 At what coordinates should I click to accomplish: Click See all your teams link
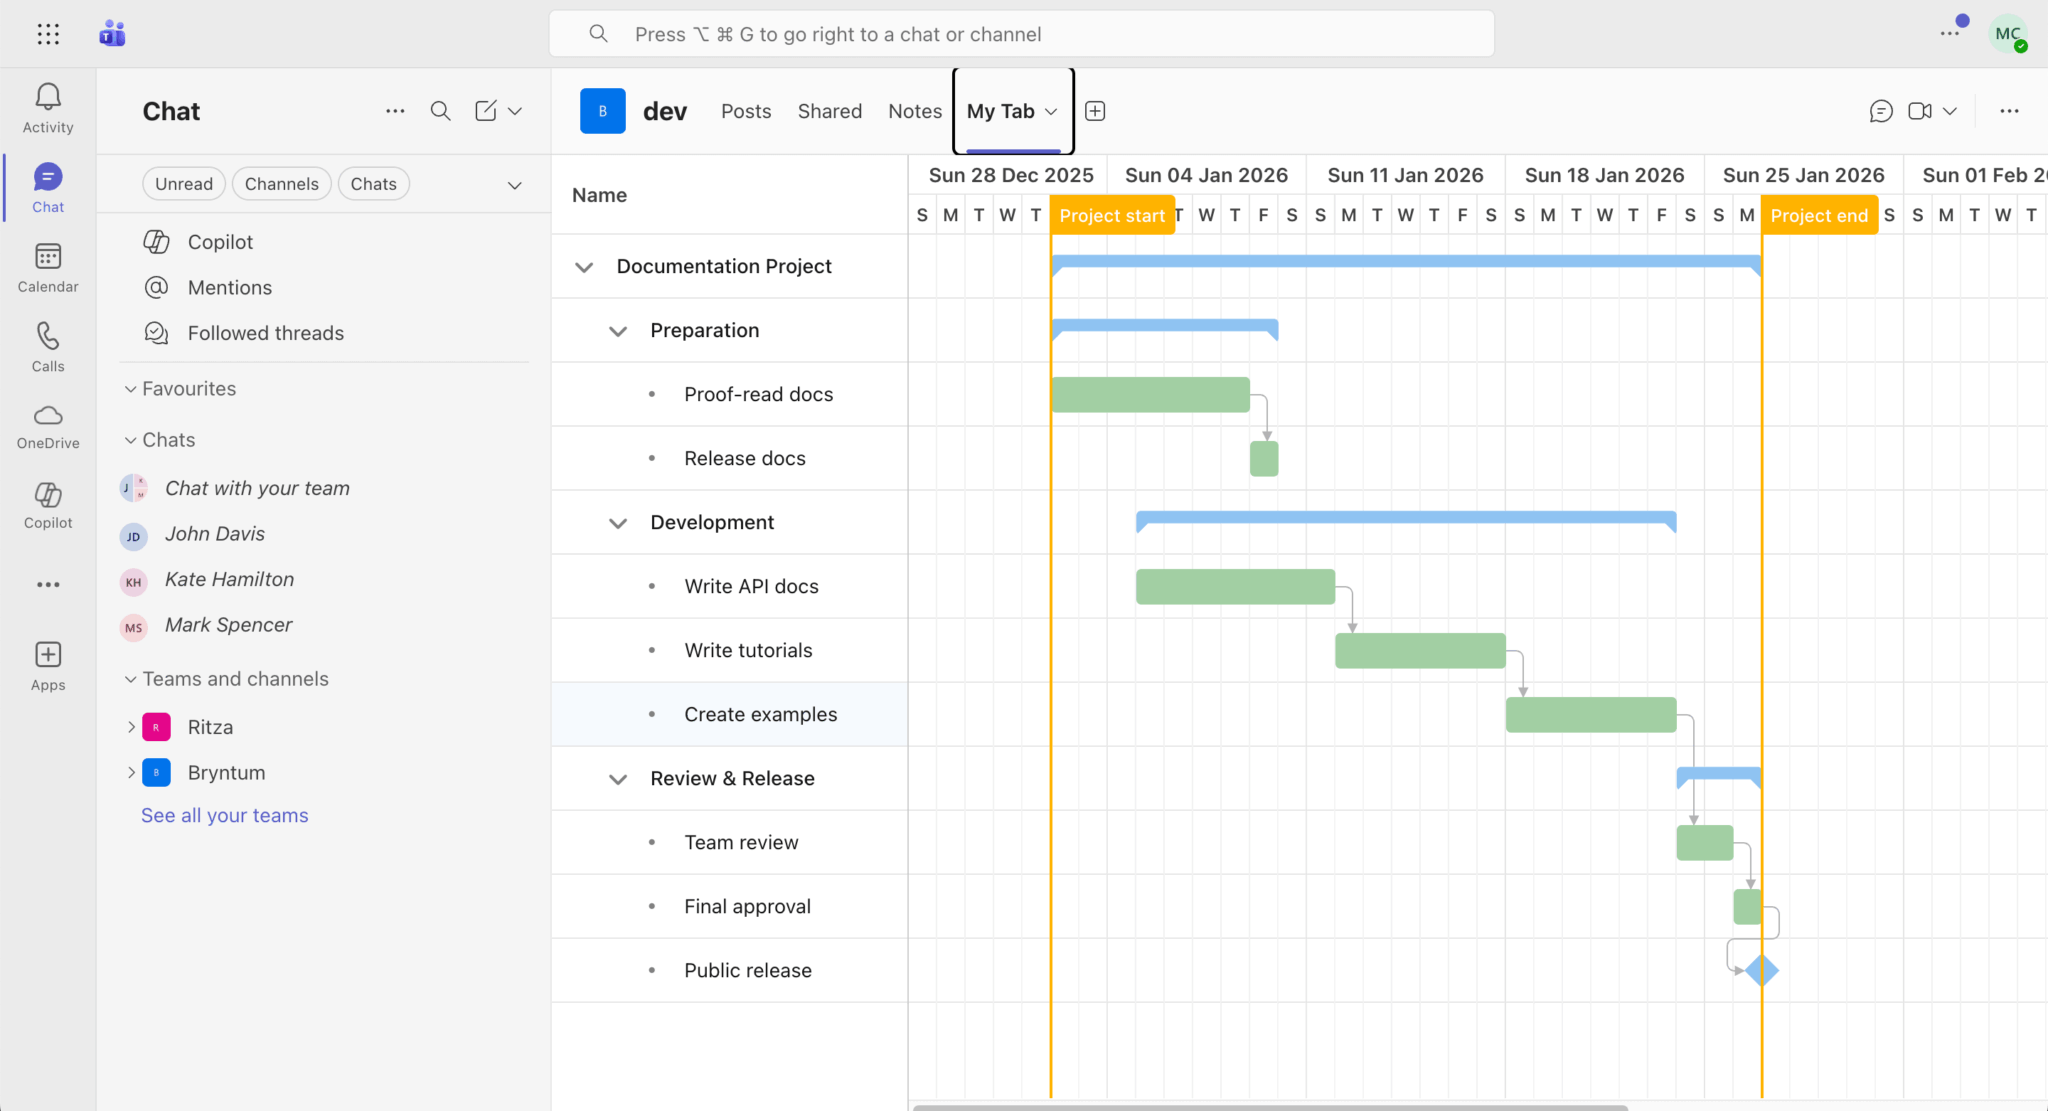pyautogui.click(x=224, y=815)
